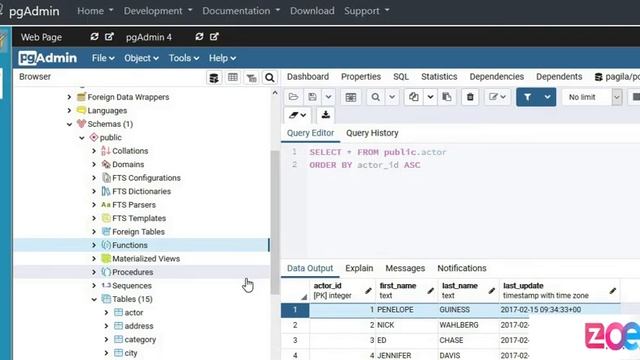The image size is (640, 360).
Task: Refresh the Web Page tab
Action: (x=94, y=37)
